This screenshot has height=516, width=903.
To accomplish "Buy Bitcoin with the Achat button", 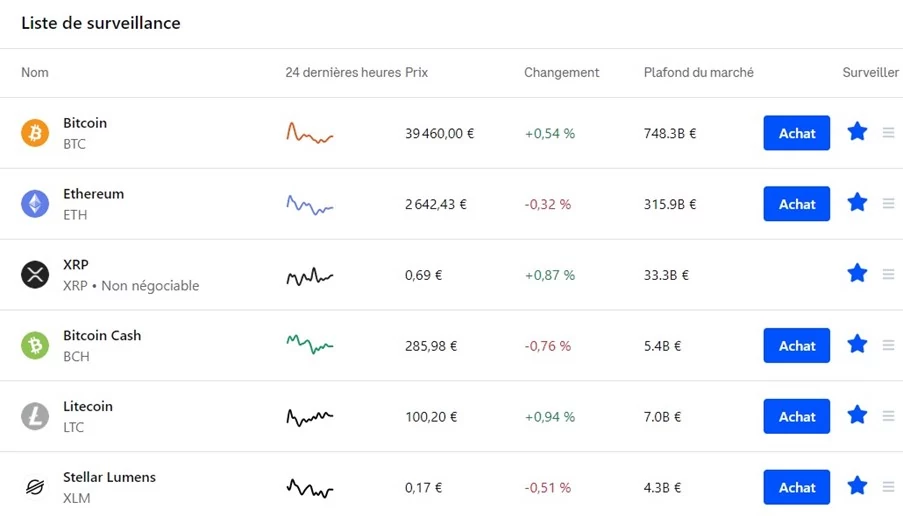I will coord(797,133).
